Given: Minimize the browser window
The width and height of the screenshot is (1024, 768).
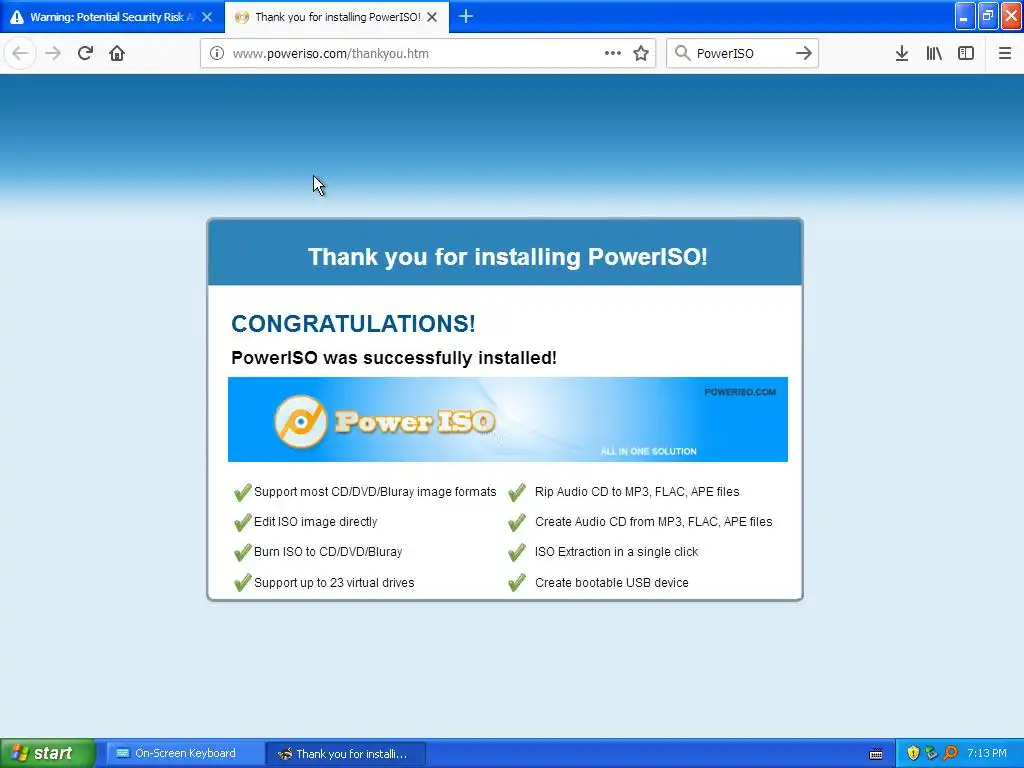Looking at the screenshot, I should tap(965, 16).
